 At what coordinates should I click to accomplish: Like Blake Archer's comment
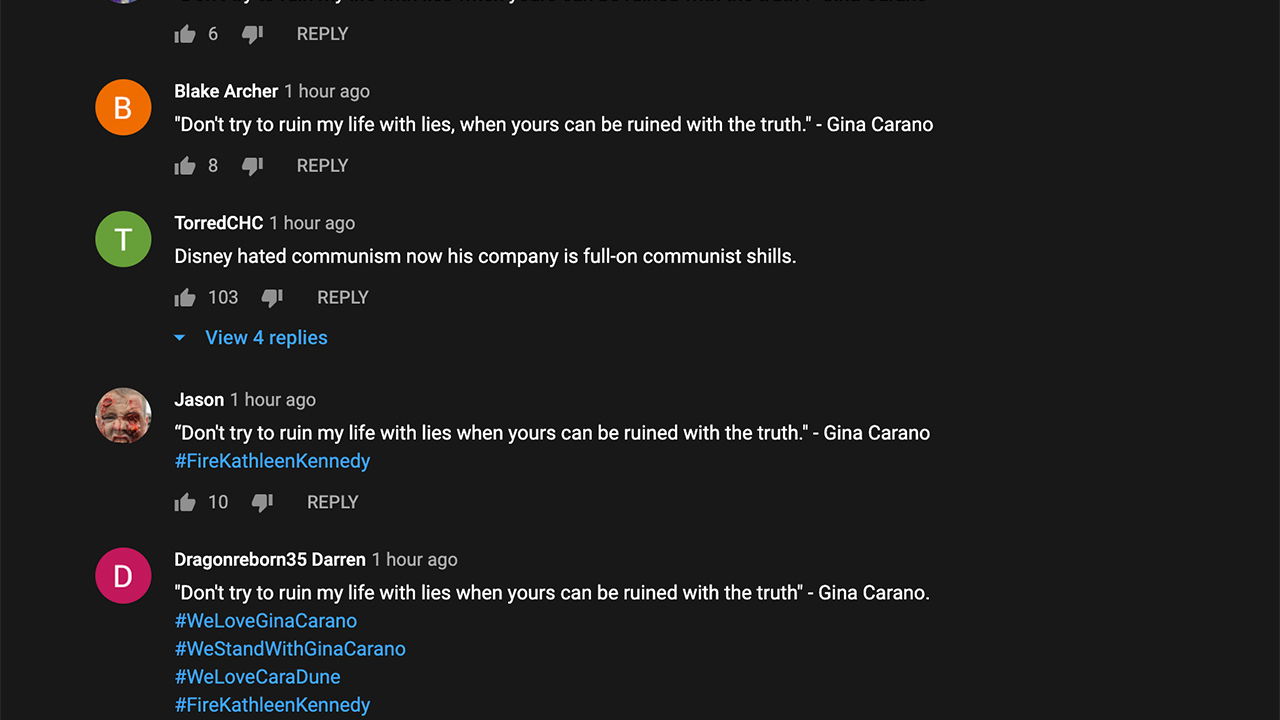185,166
